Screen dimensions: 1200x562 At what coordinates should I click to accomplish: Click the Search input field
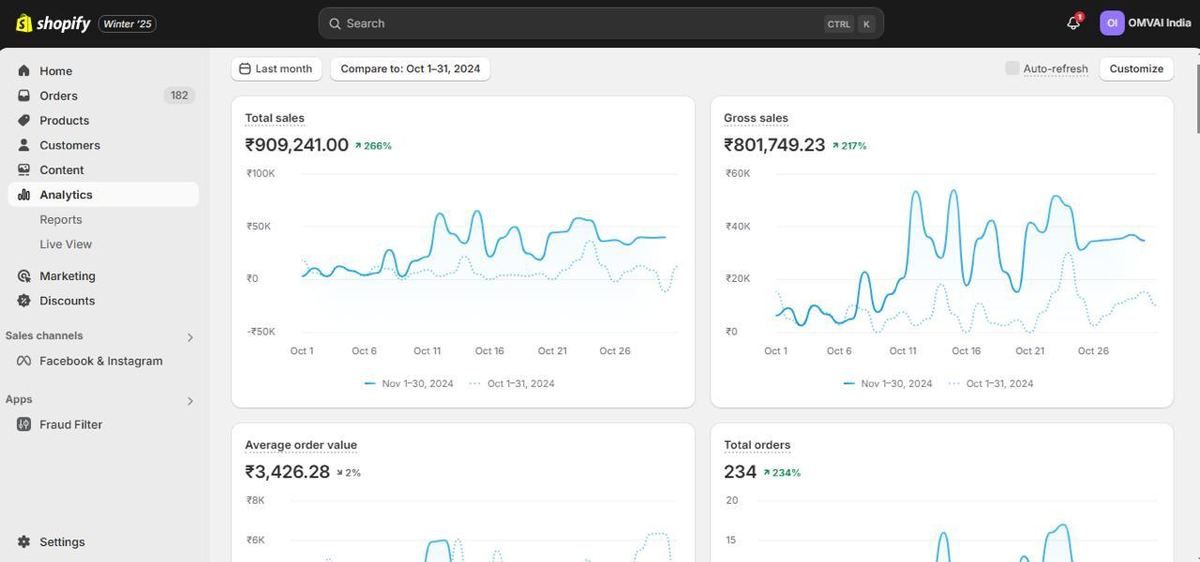tap(601, 23)
